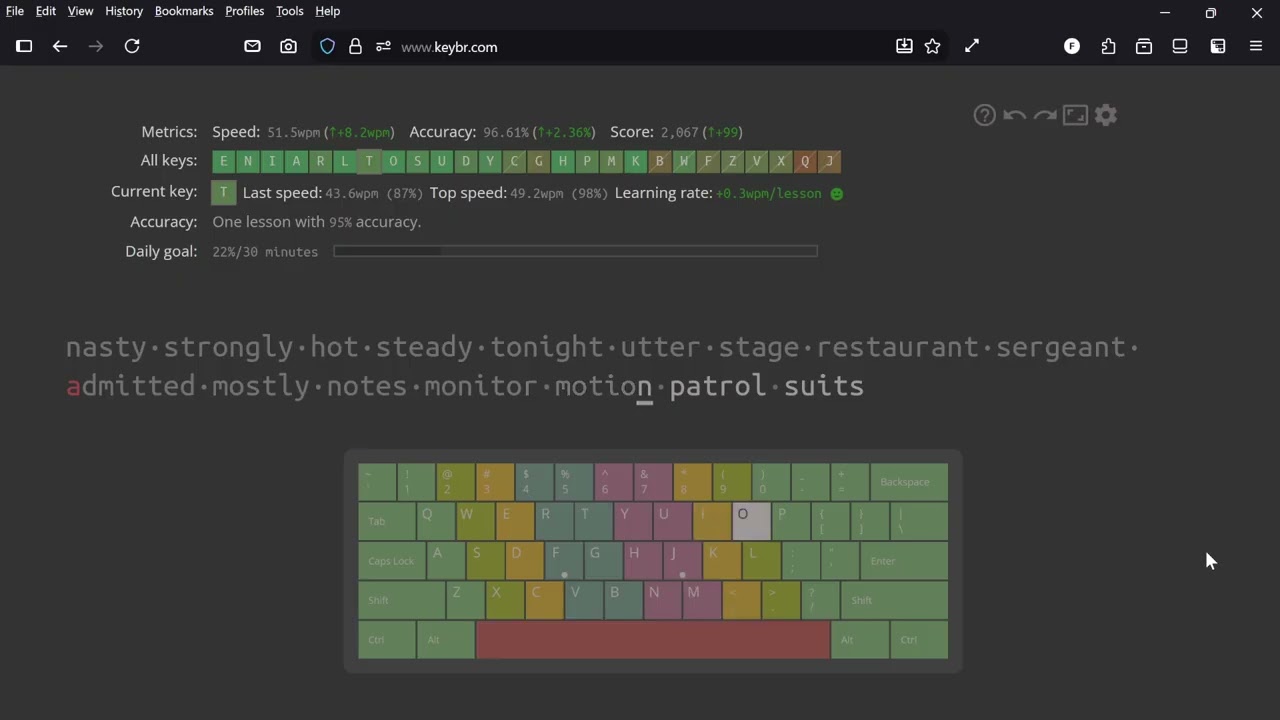Click the keybr redo arrow icon
1280x720 pixels.
pyautogui.click(x=1045, y=115)
